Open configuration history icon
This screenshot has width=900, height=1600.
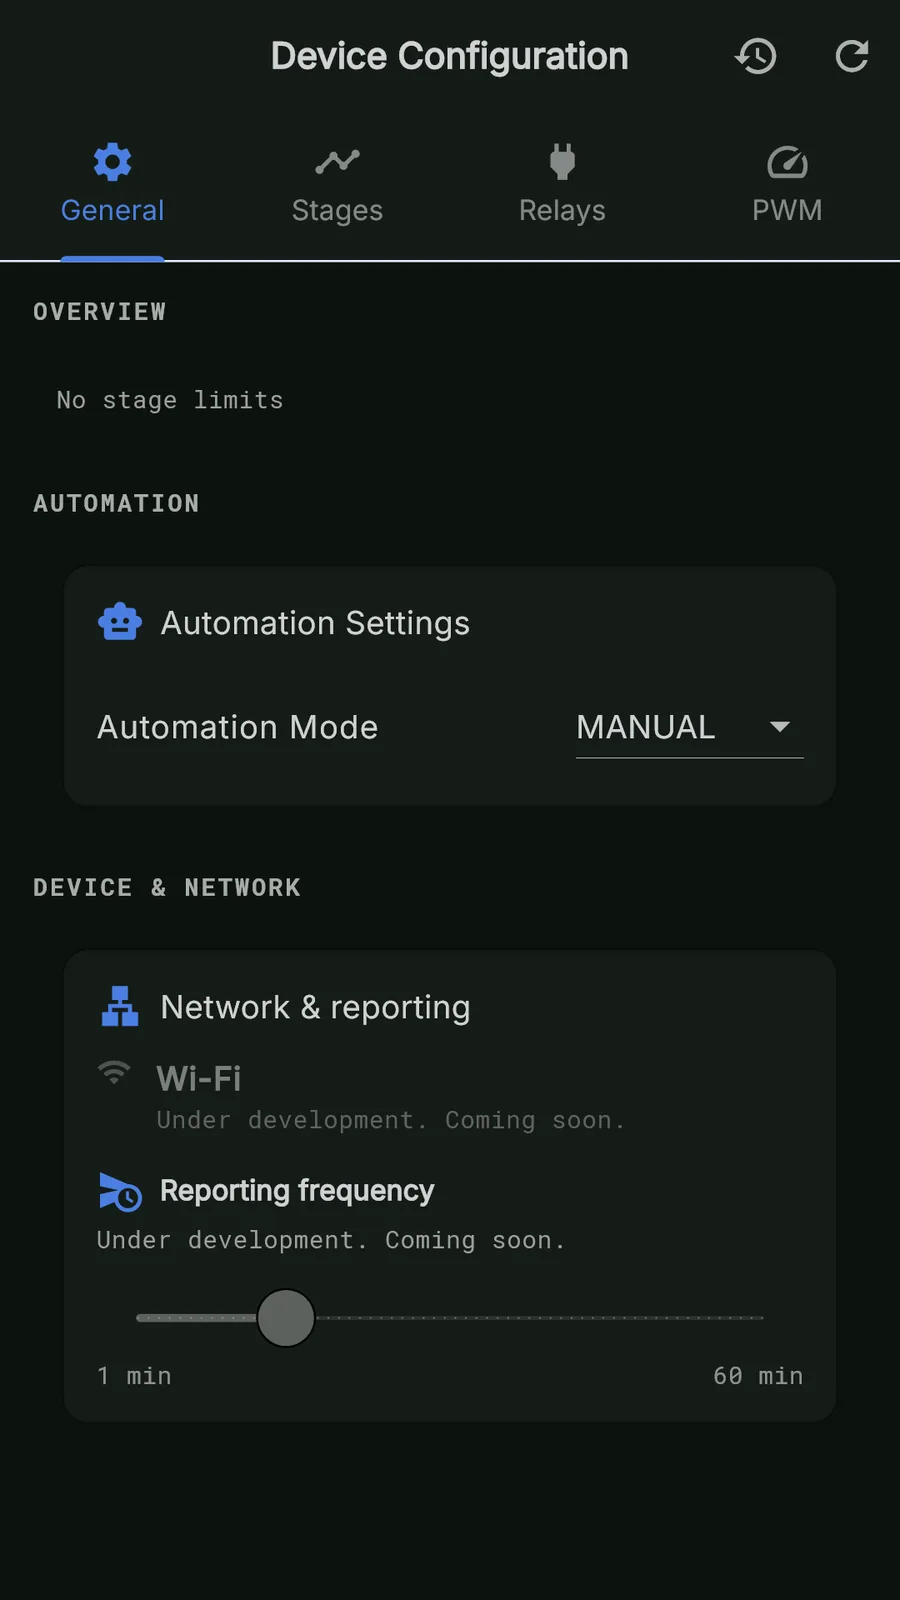pos(756,57)
